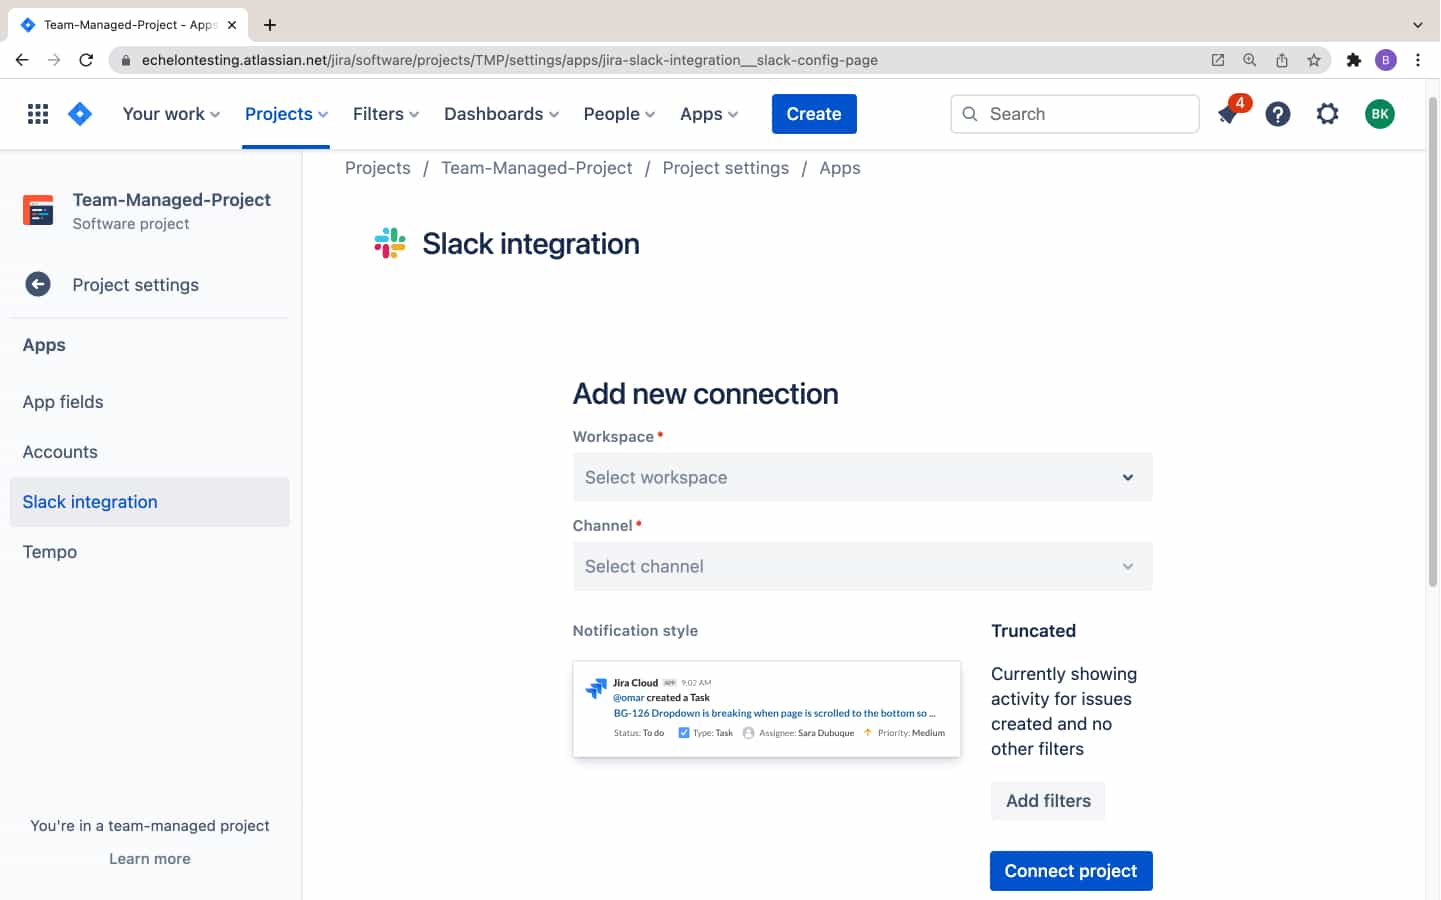Click the Slack logo beside the heading

(x=389, y=242)
